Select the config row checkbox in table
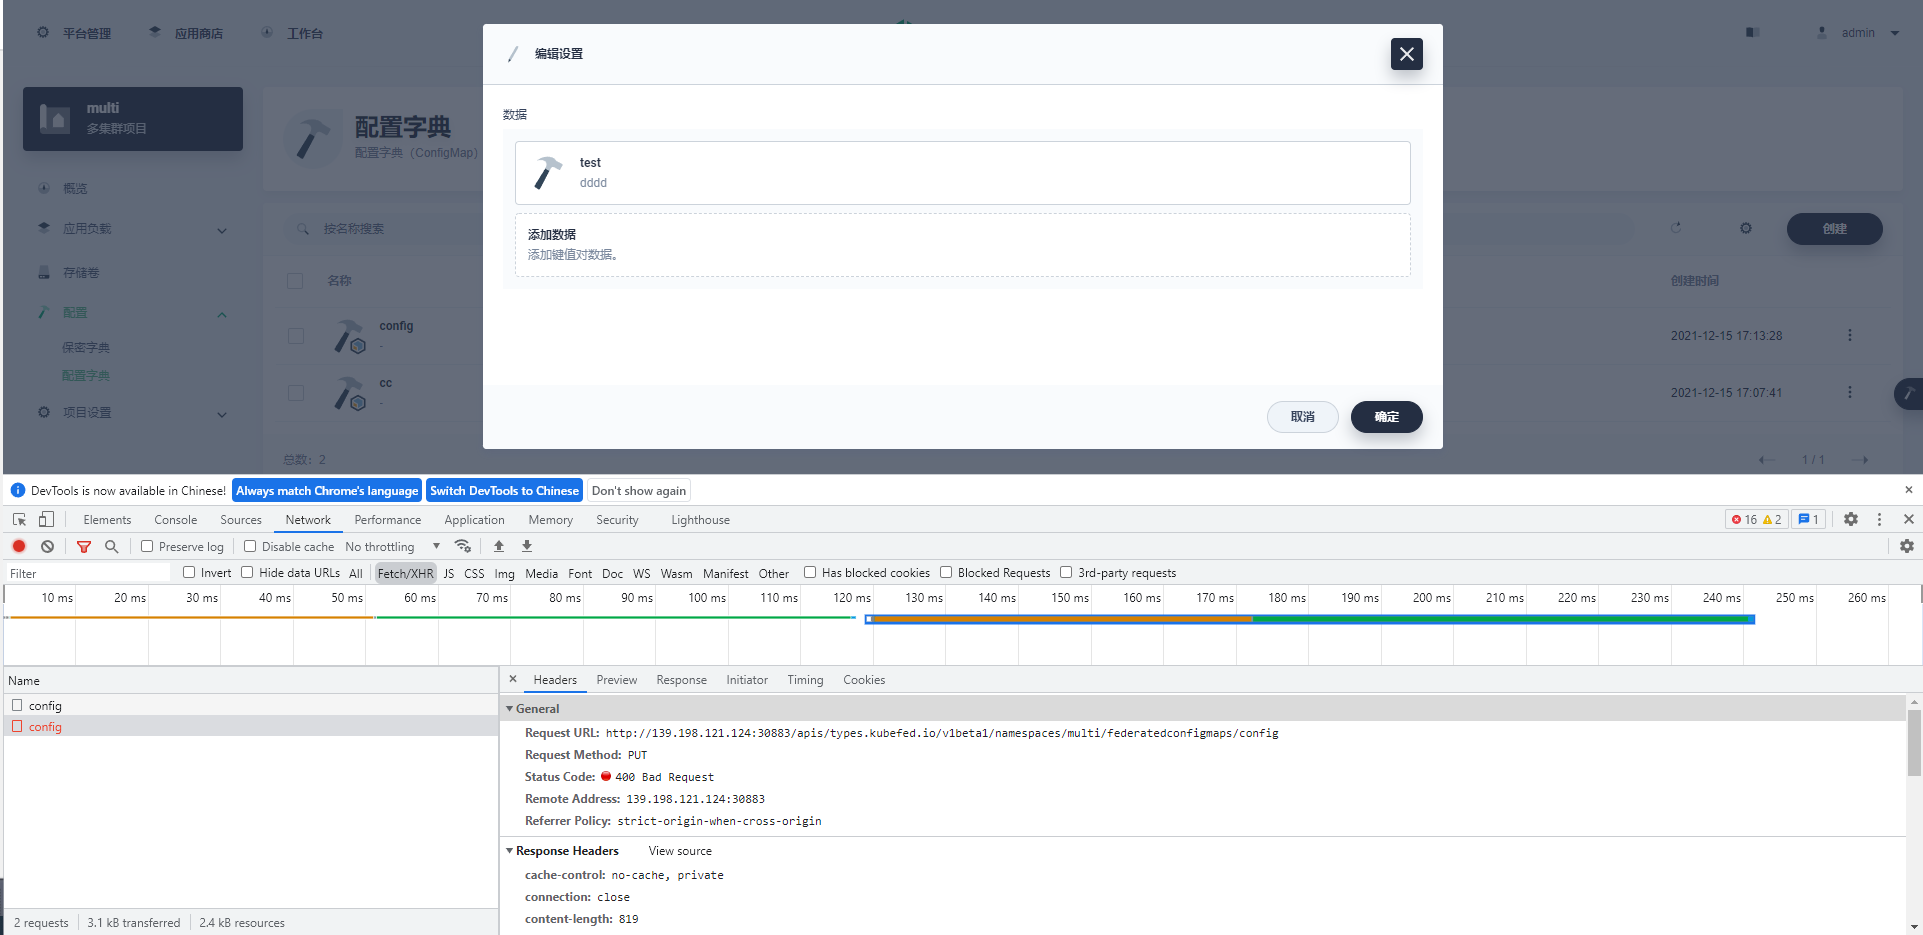The height and width of the screenshot is (935, 1923). pyautogui.click(x=296, y=336)
